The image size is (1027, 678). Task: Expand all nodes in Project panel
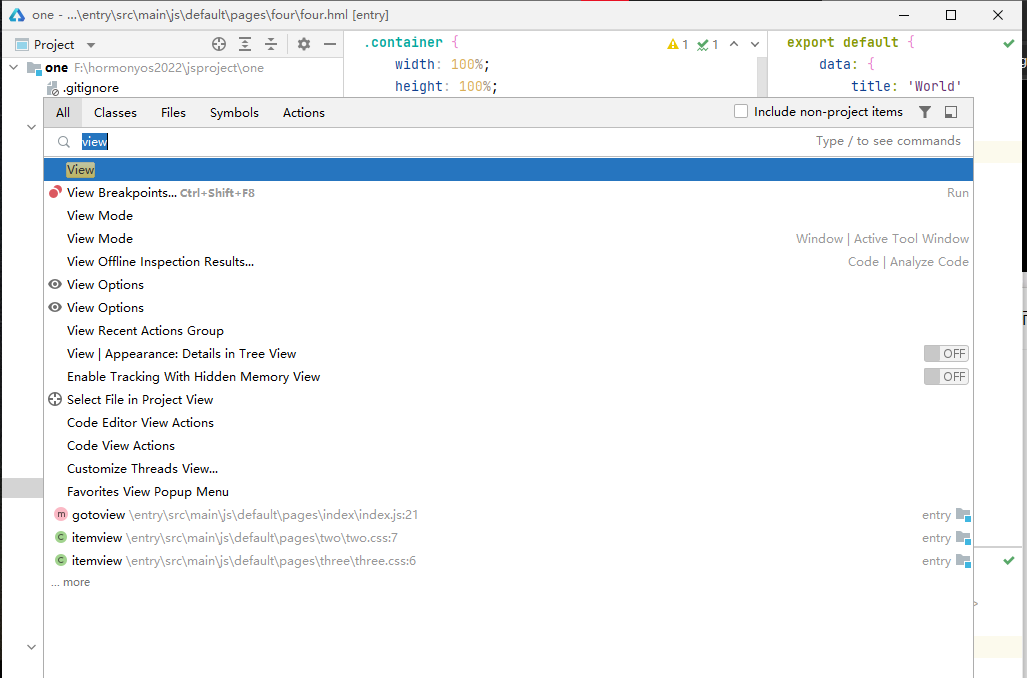[245, 45]
